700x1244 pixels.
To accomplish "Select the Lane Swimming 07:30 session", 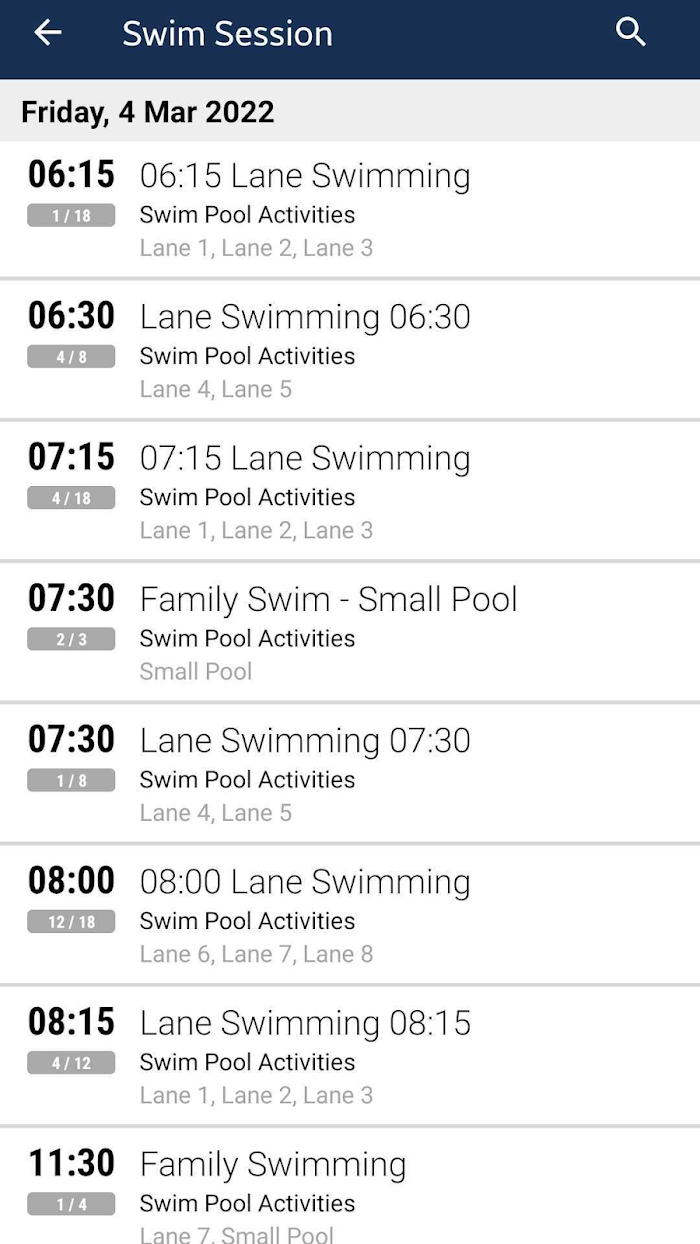I will click(305, 740).
